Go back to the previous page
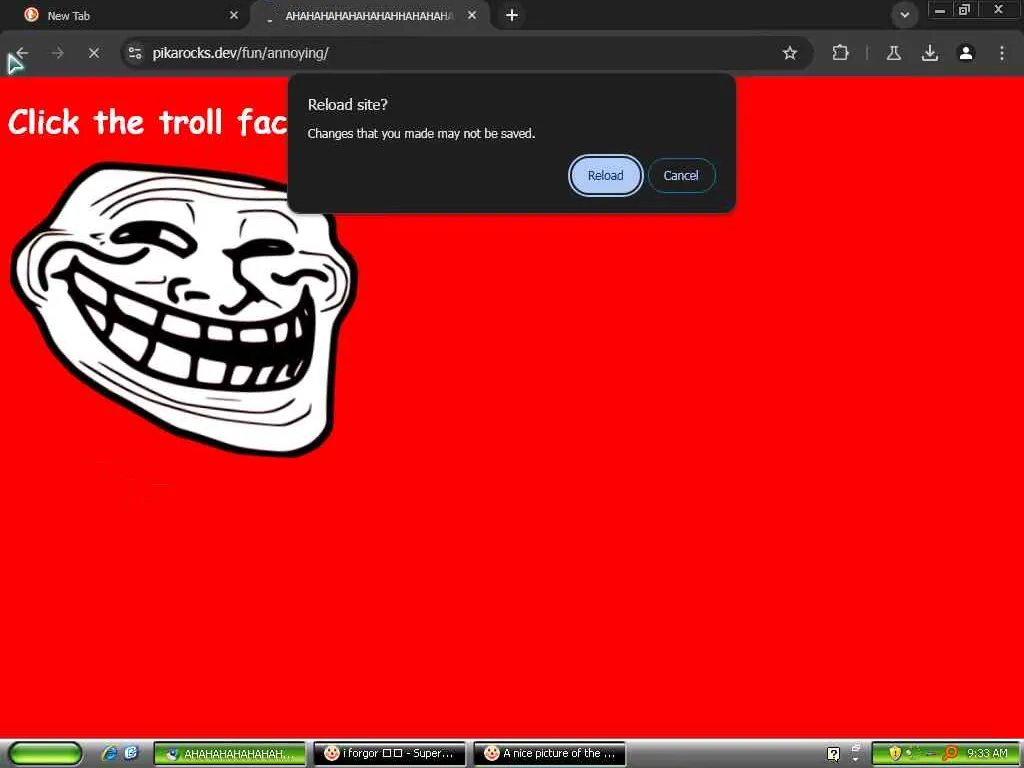Viewport: 1024px width, 768px height. tap(22, 53)
